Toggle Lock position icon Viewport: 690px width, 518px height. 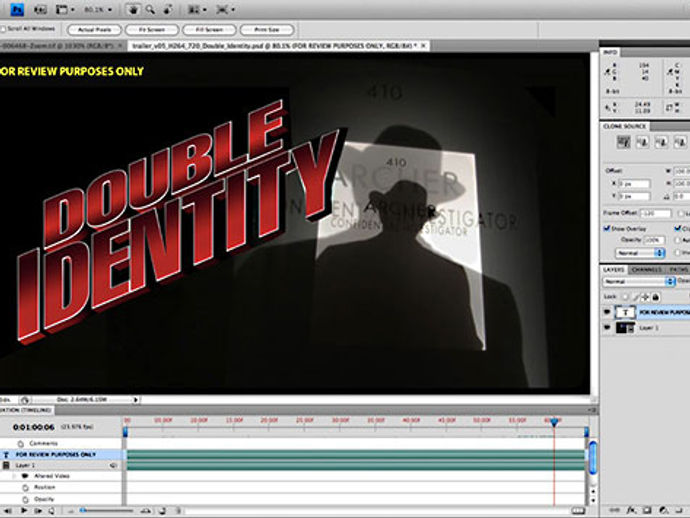645,297
